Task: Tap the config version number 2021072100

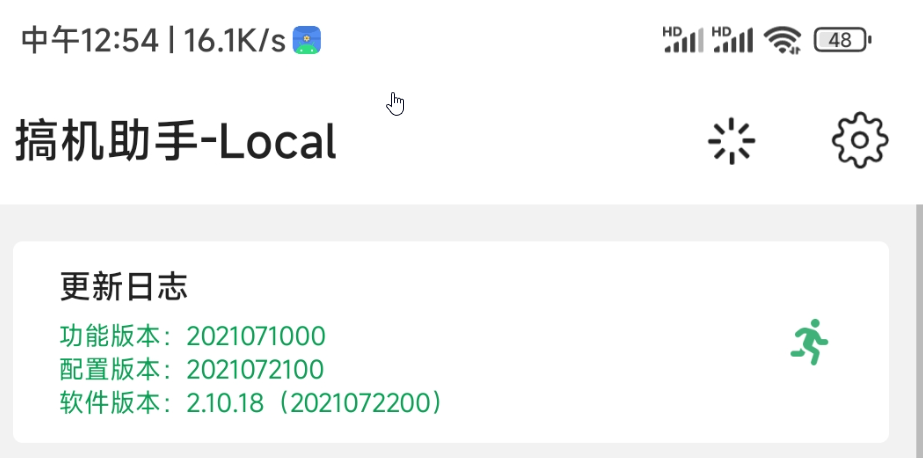Action: pyautogui.click(x=256, y=370)
